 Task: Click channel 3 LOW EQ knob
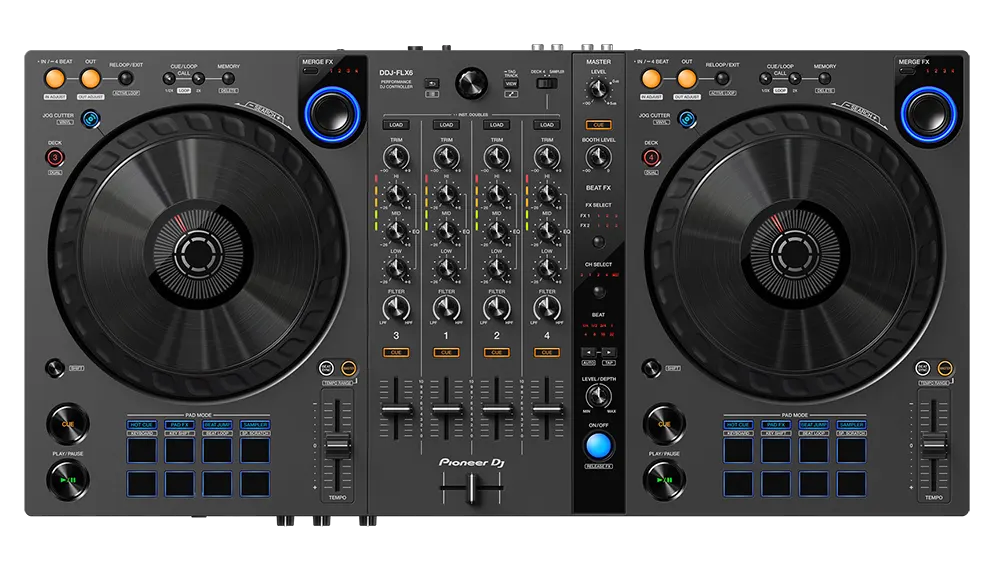tap(396, 269)
